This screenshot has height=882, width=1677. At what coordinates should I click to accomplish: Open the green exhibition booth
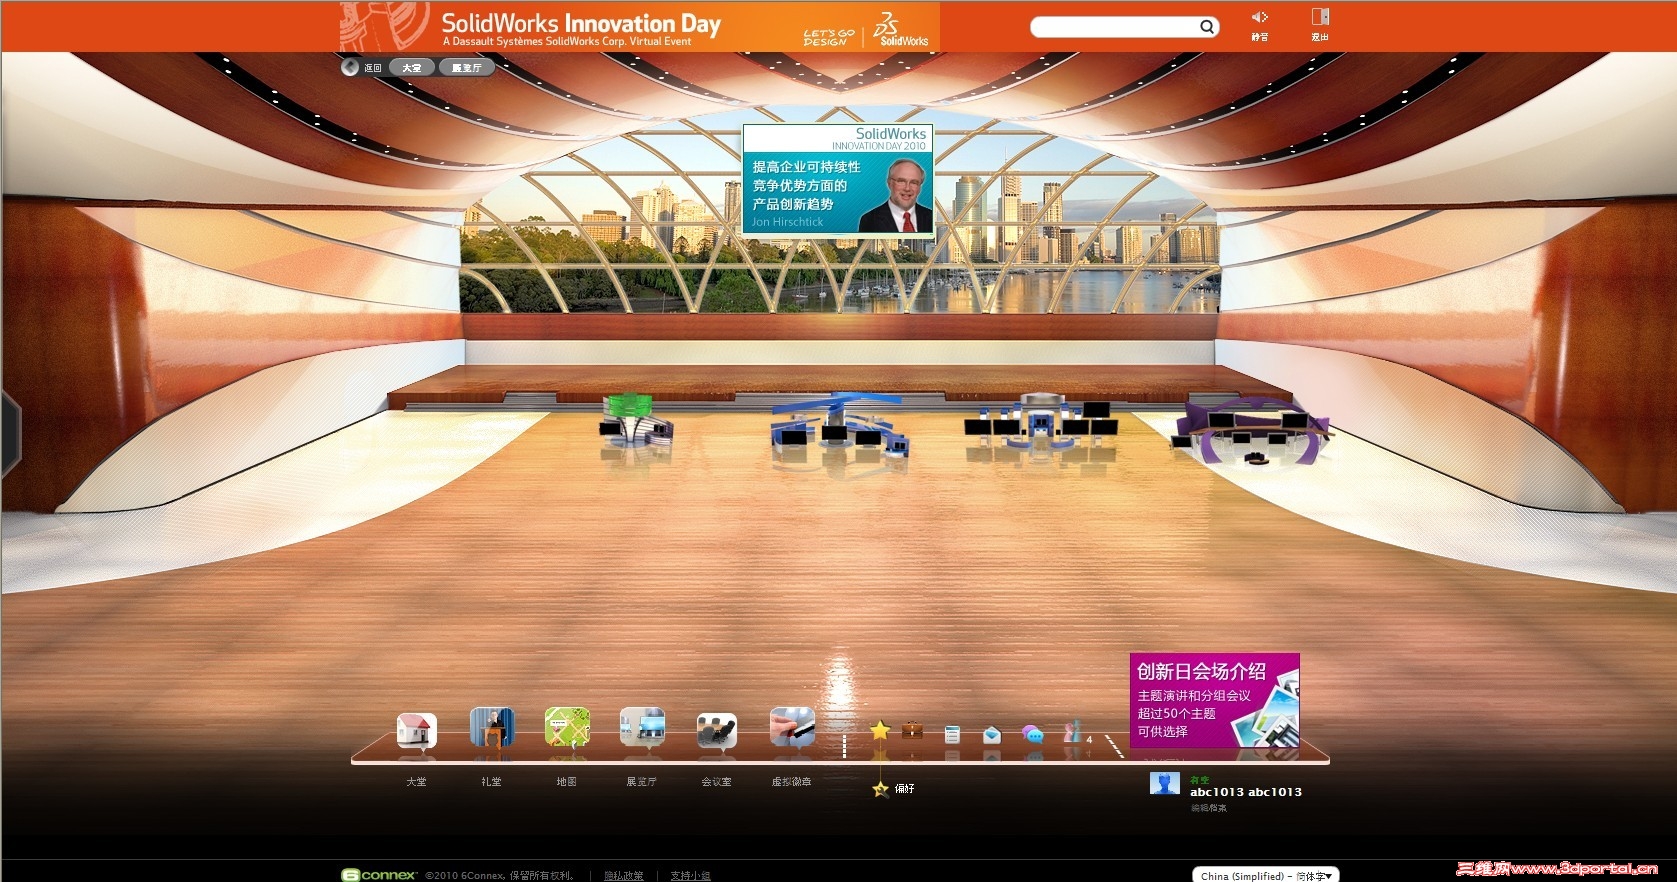tap(635, 420)
